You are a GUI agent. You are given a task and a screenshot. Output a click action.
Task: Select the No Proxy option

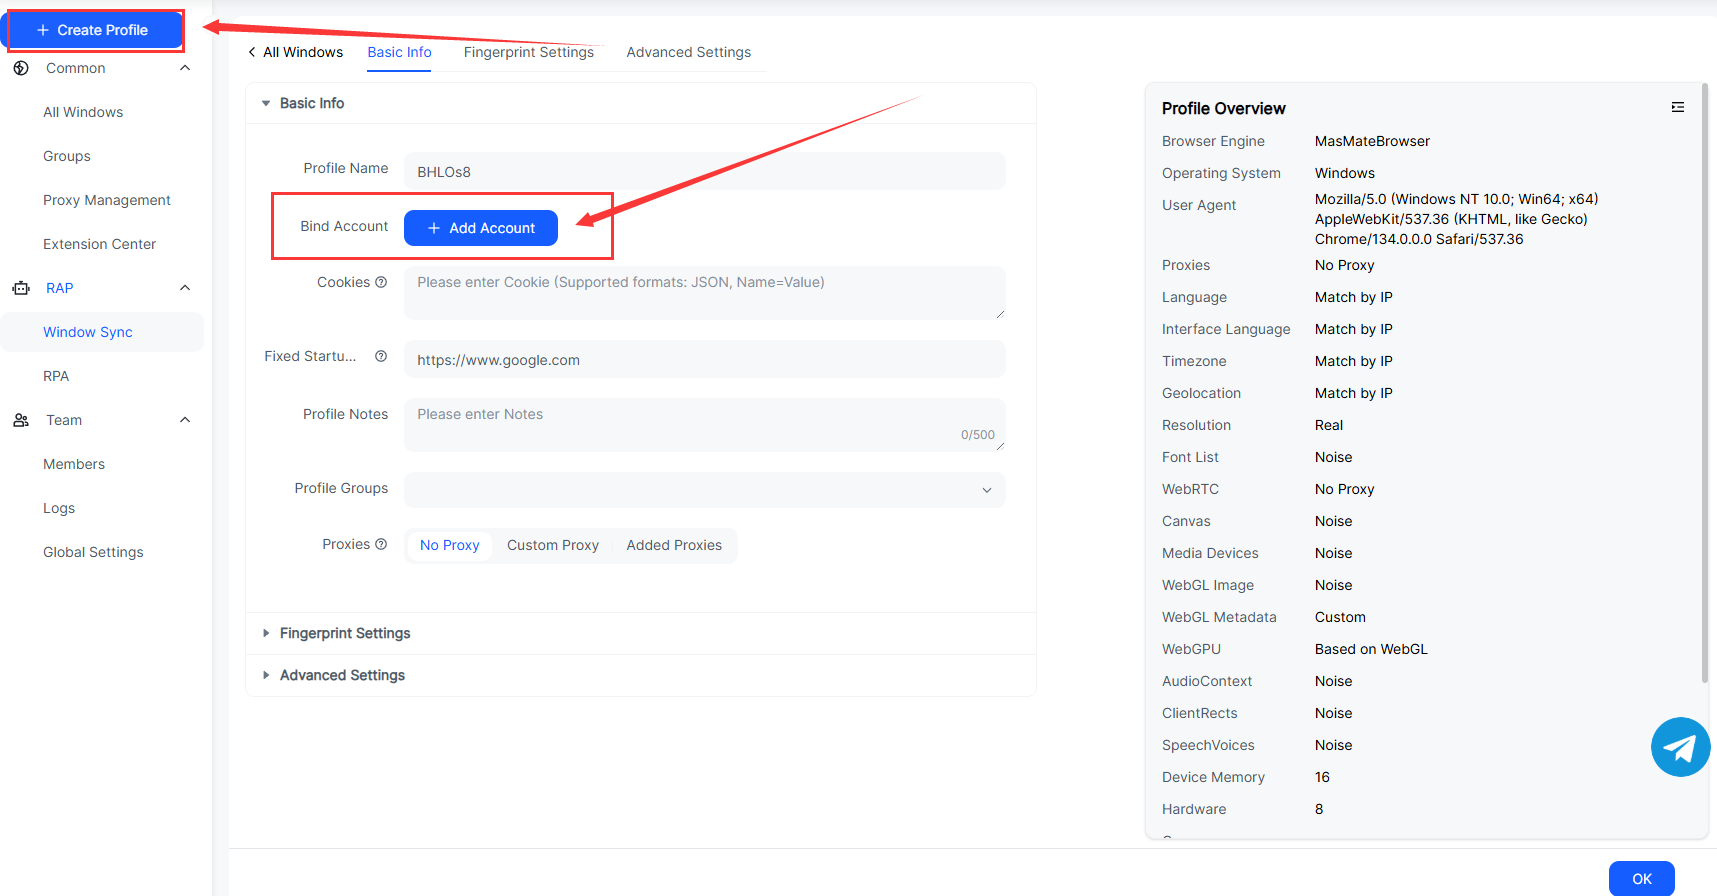[449, 545]
